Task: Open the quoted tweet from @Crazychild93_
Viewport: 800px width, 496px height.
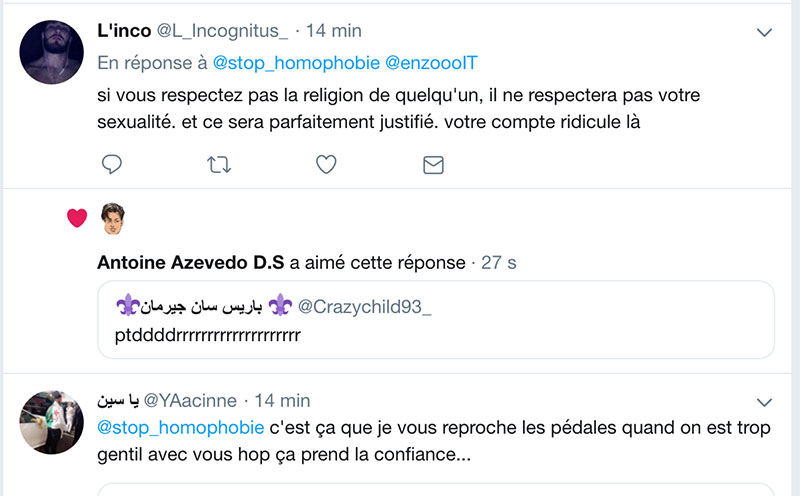Action: click(x=436, y=319)
